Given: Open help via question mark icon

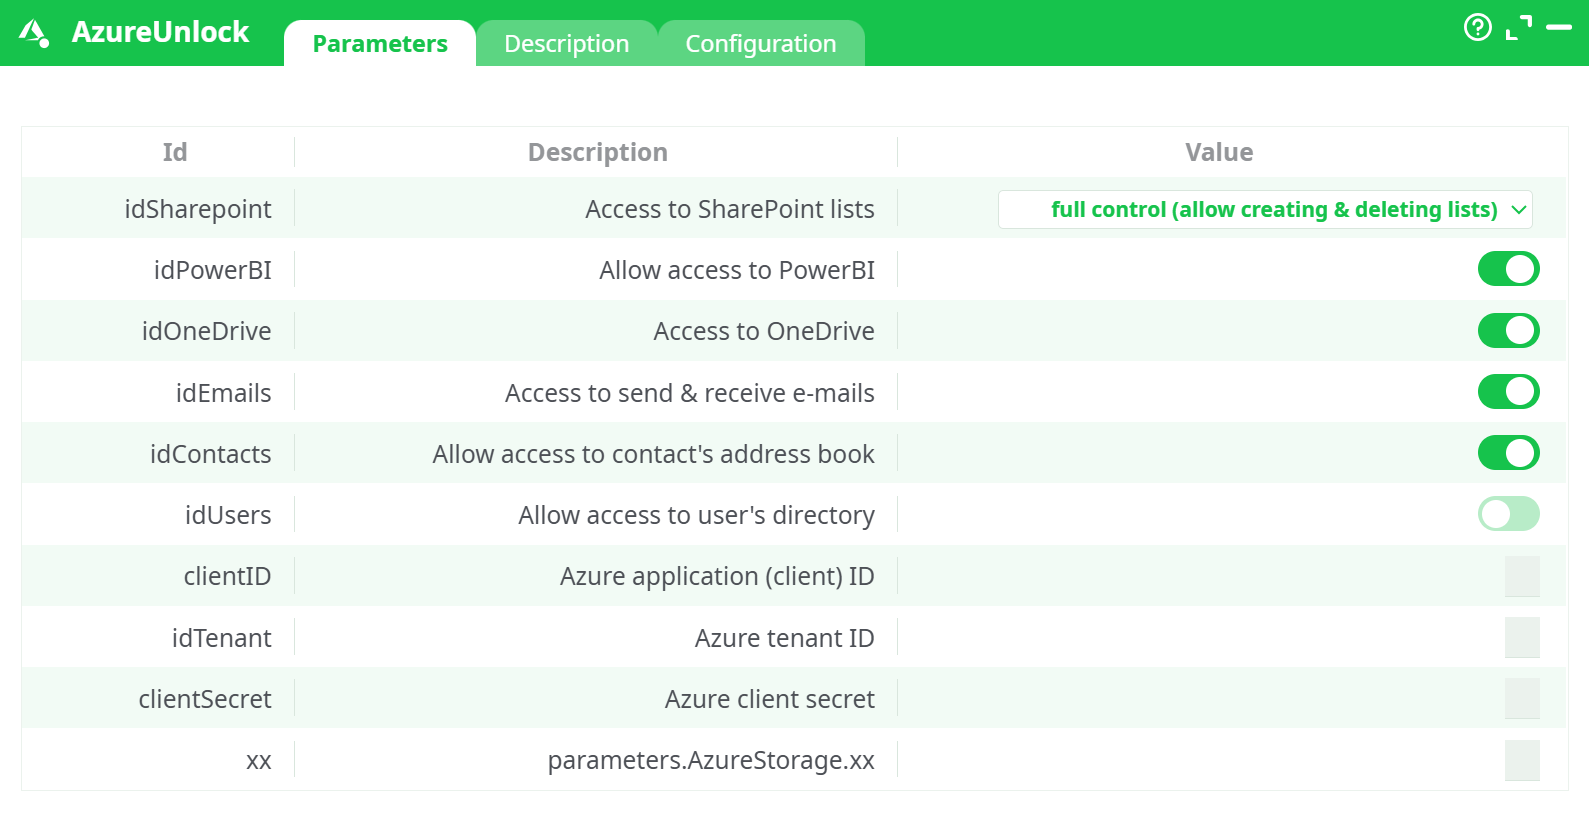Looking at the screenshot, I should point(1477,27).
